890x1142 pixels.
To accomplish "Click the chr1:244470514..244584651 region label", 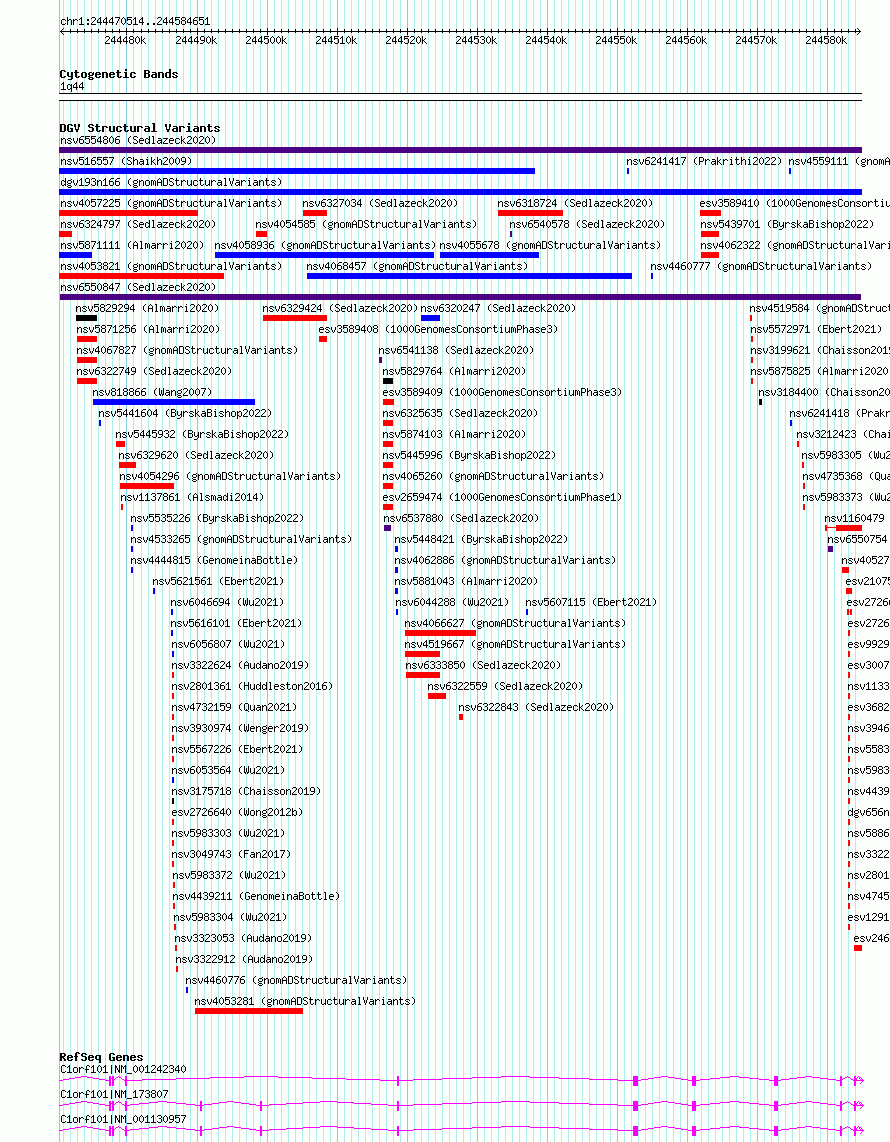I will pos(135,21).
